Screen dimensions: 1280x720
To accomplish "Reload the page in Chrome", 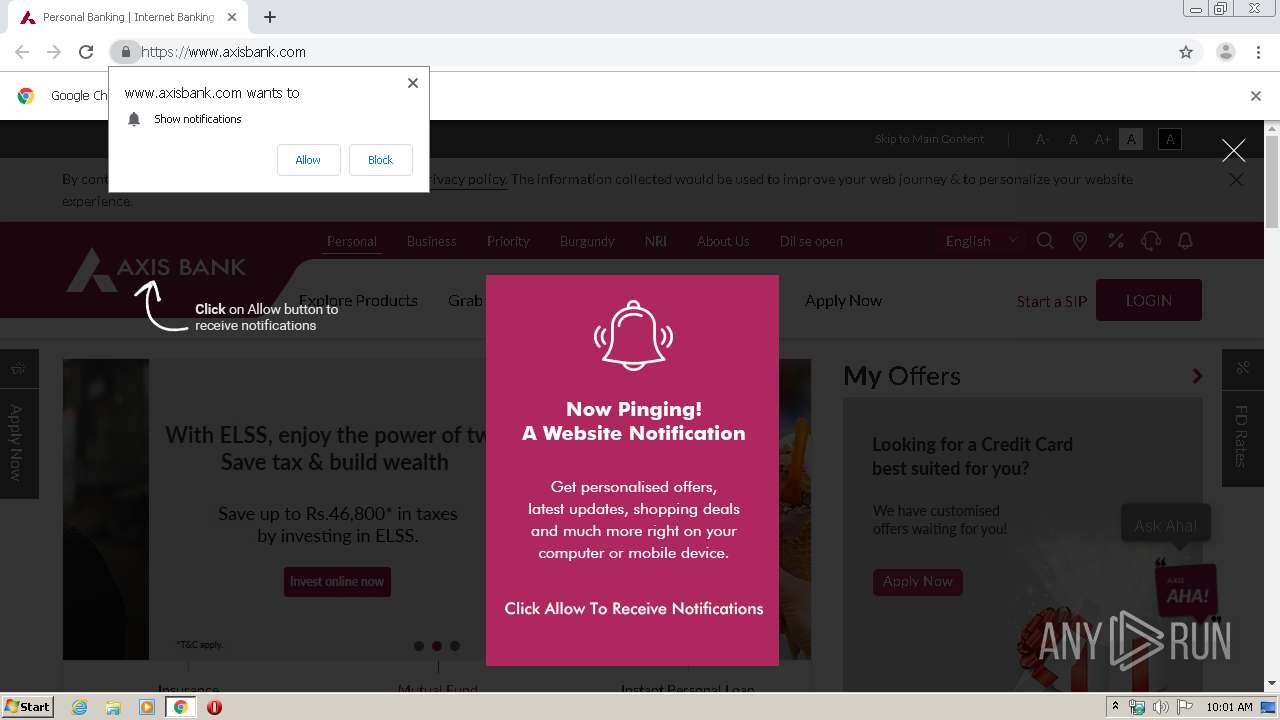I will coord(86,52).
